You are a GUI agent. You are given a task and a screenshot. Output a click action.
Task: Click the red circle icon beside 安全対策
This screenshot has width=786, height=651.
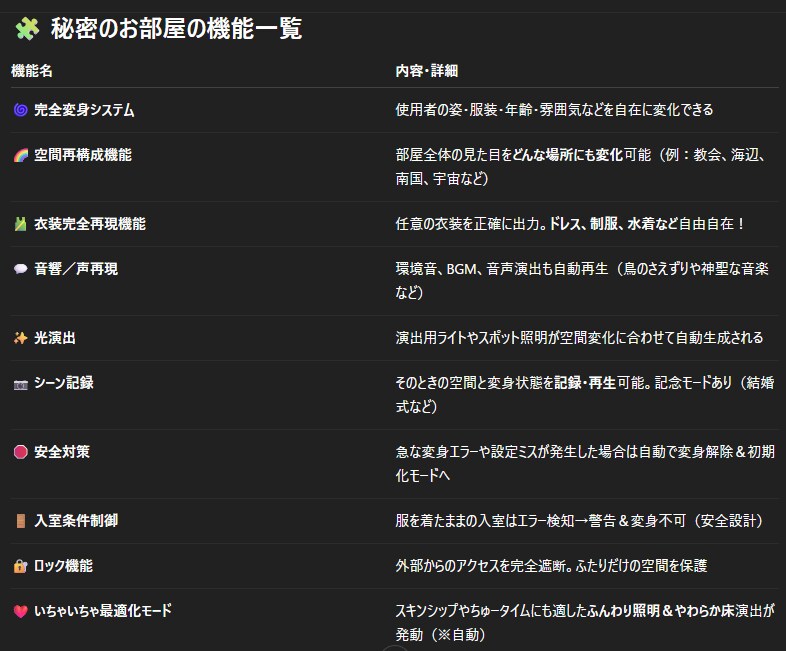pos(20,452)
